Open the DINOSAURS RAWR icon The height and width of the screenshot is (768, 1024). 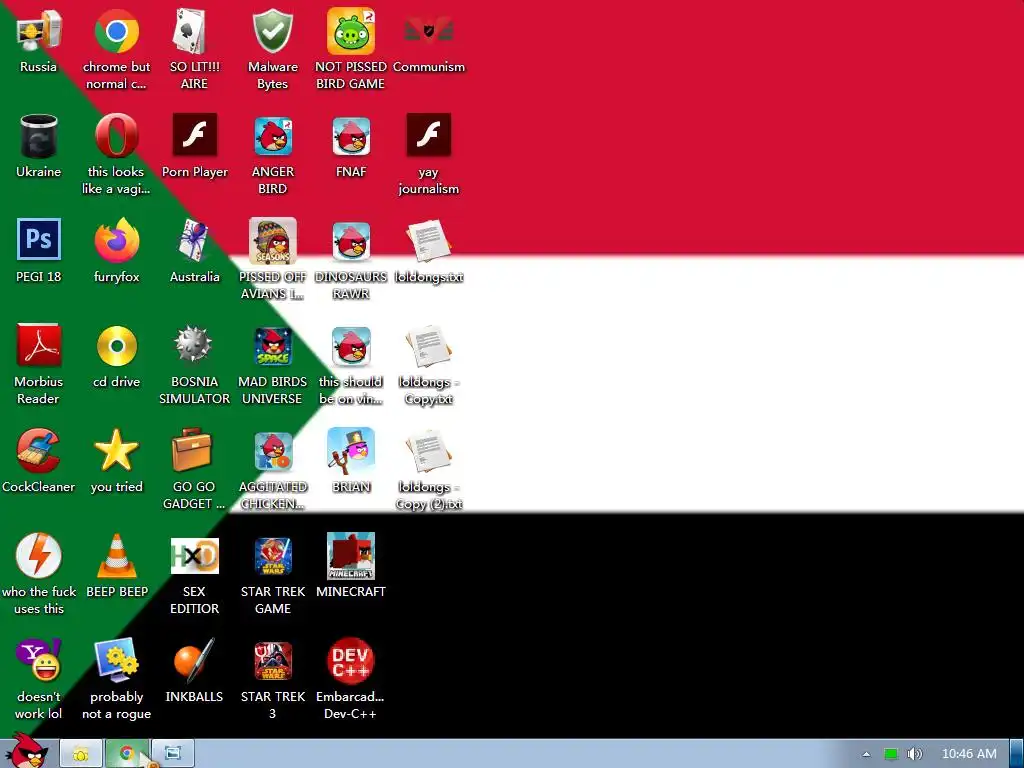[351, 241]
